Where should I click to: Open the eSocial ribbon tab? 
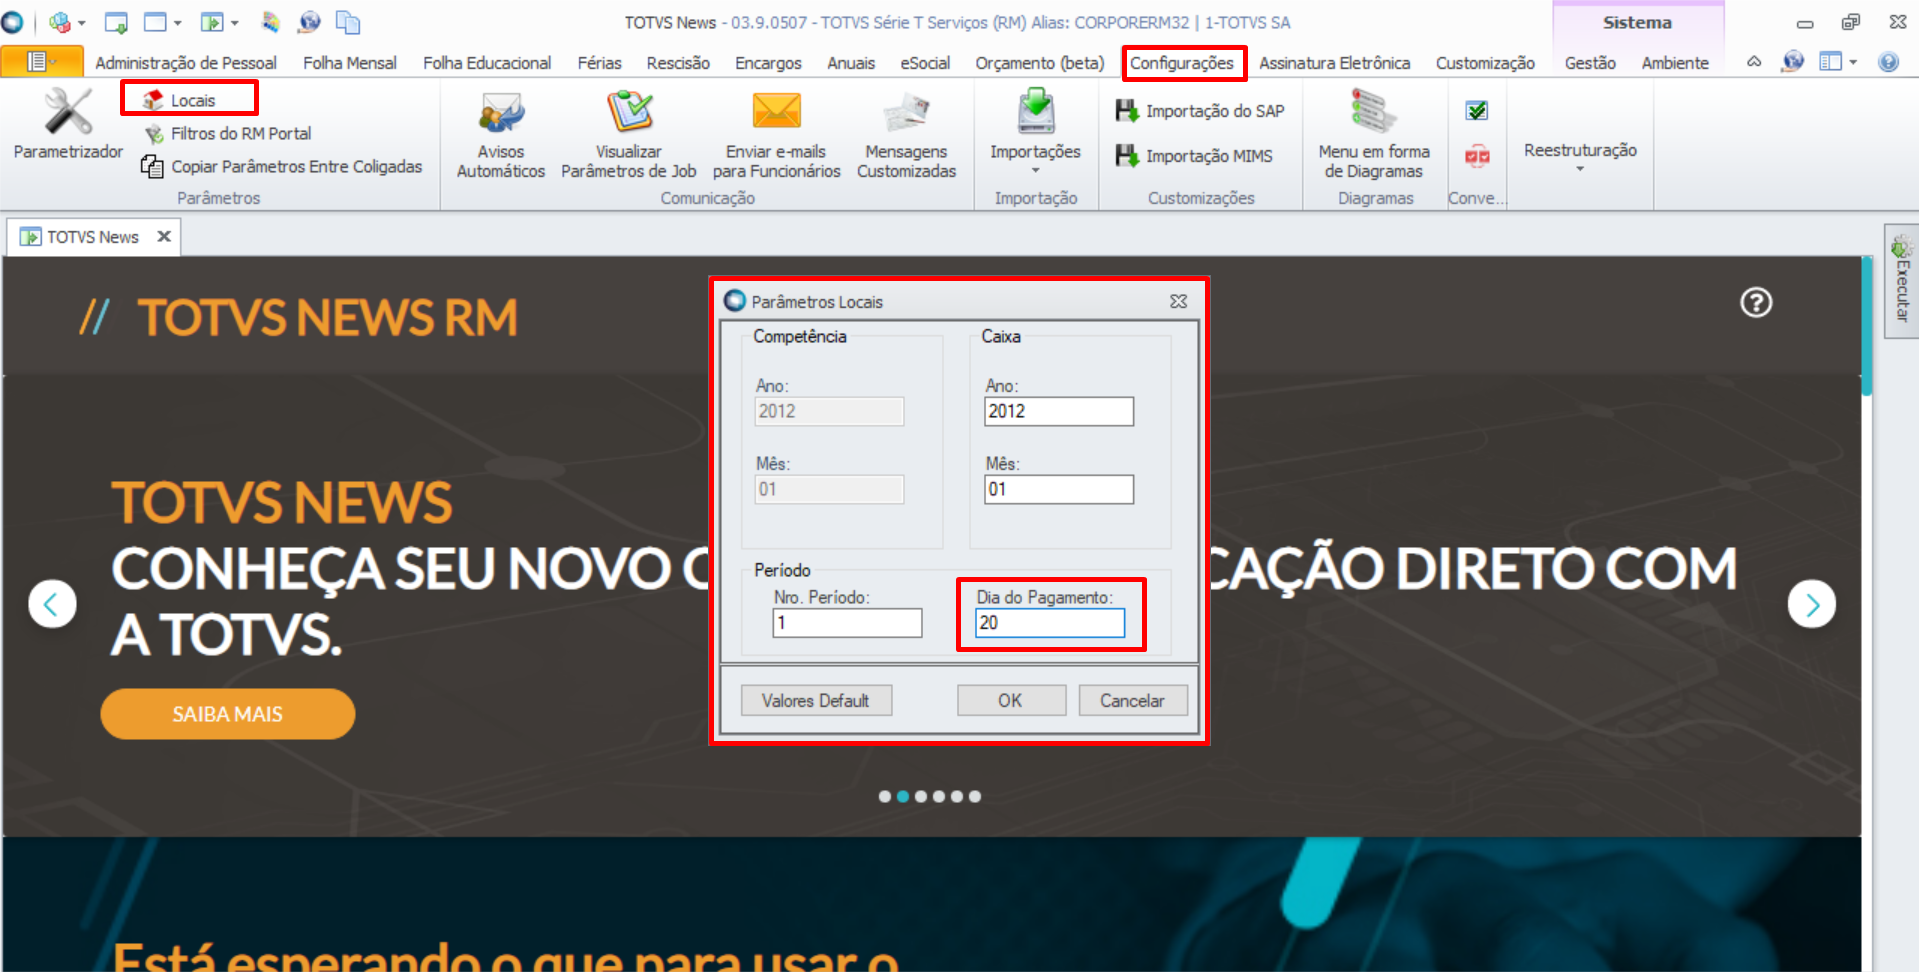[925, 63]
